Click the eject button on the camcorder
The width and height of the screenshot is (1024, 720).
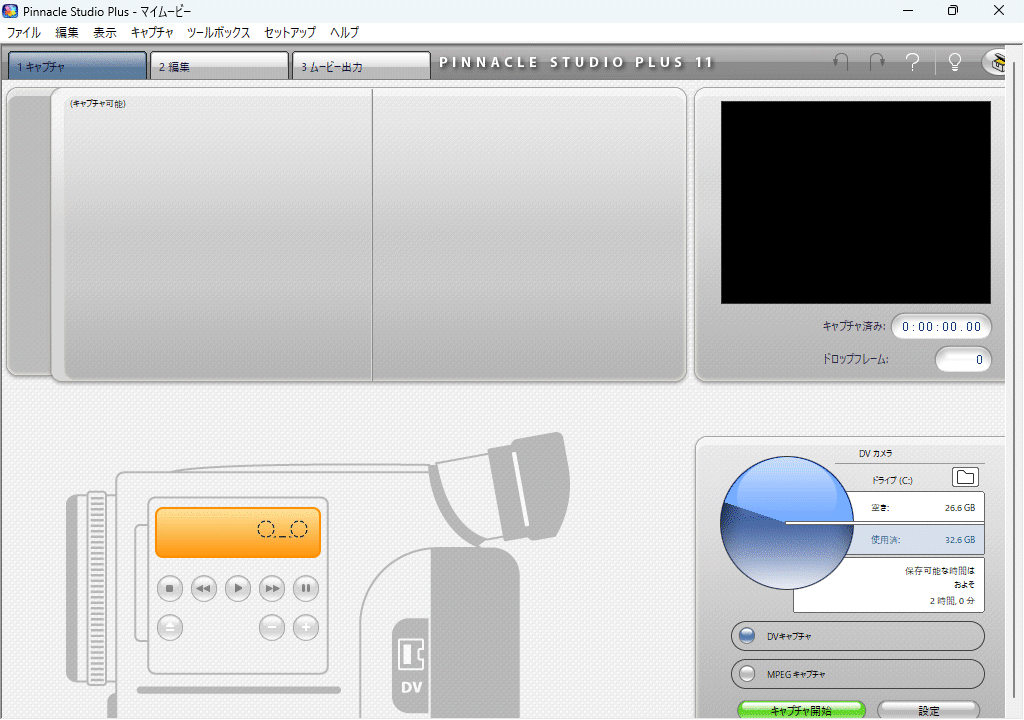(170, 628)
